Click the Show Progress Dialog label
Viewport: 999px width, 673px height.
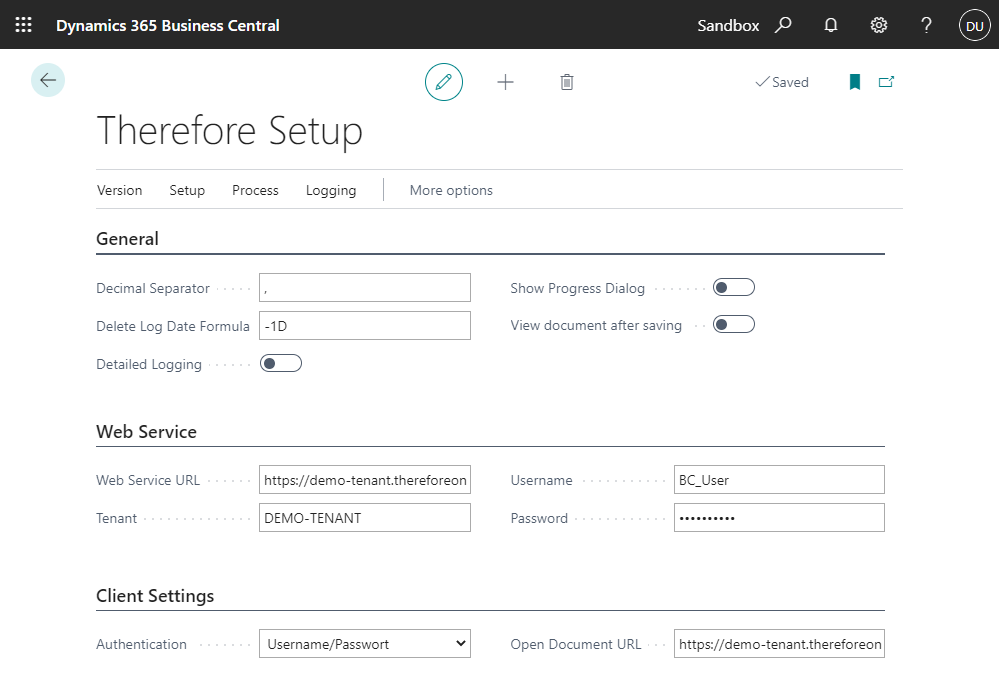(x=577, y=288)
